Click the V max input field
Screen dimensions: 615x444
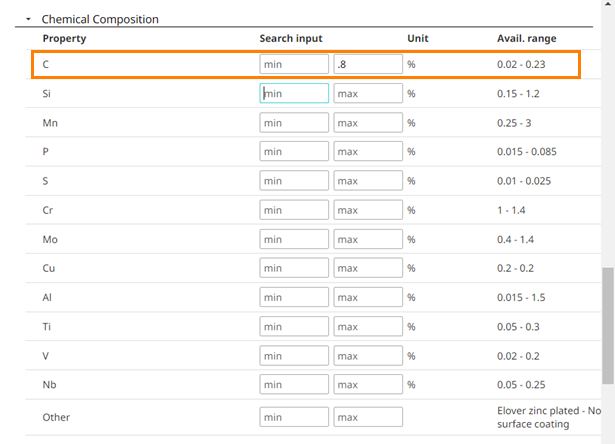[368, 356]
